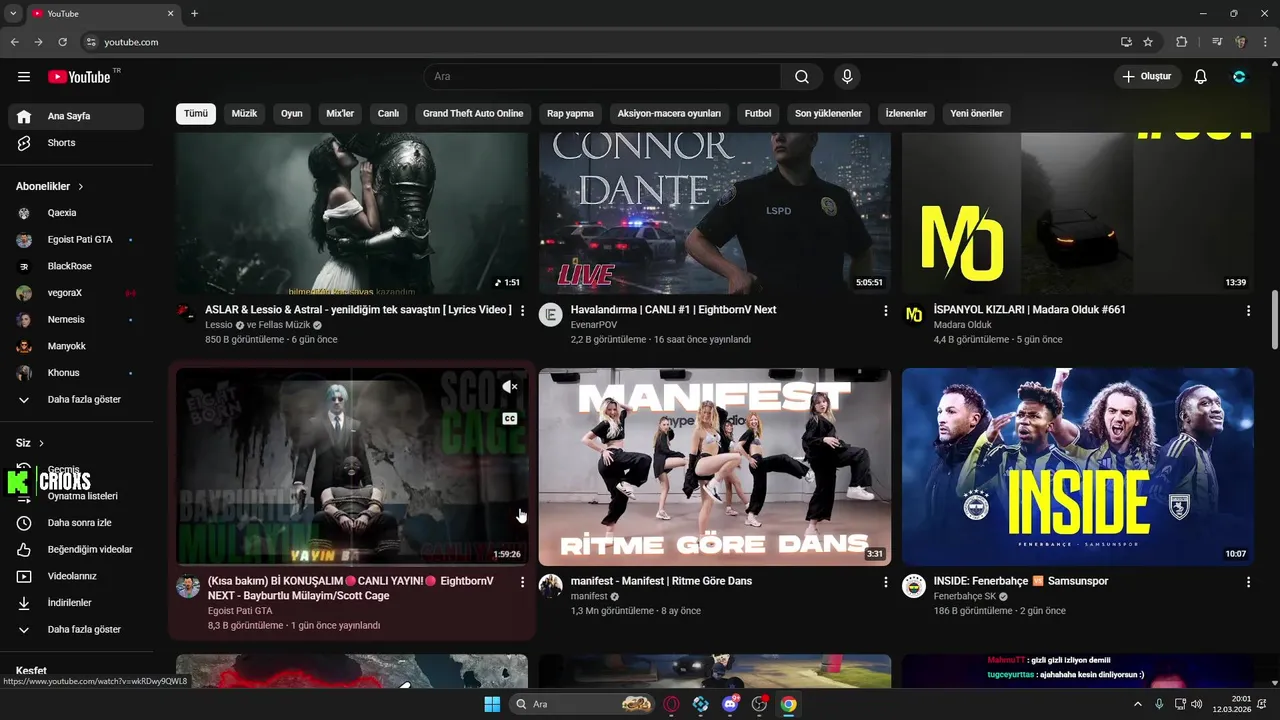
Task: Toggle captions on preview video
Action: (x=510, y=419)
